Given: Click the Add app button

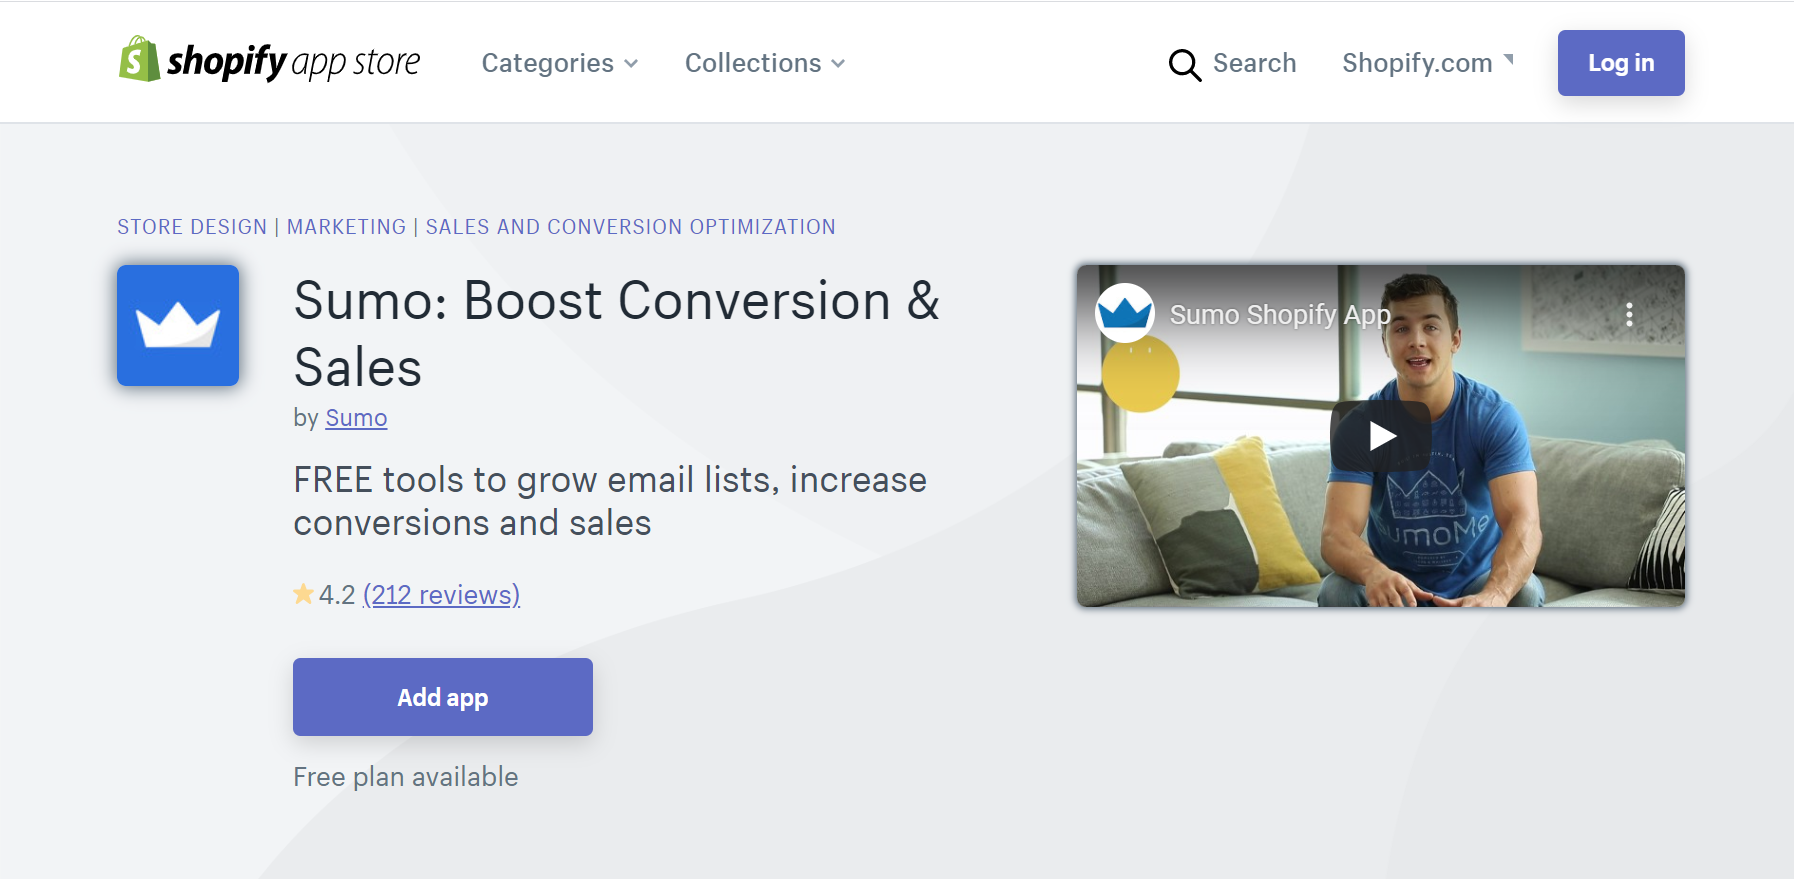Looking at the screenshot, I should (x=442, y=697).
